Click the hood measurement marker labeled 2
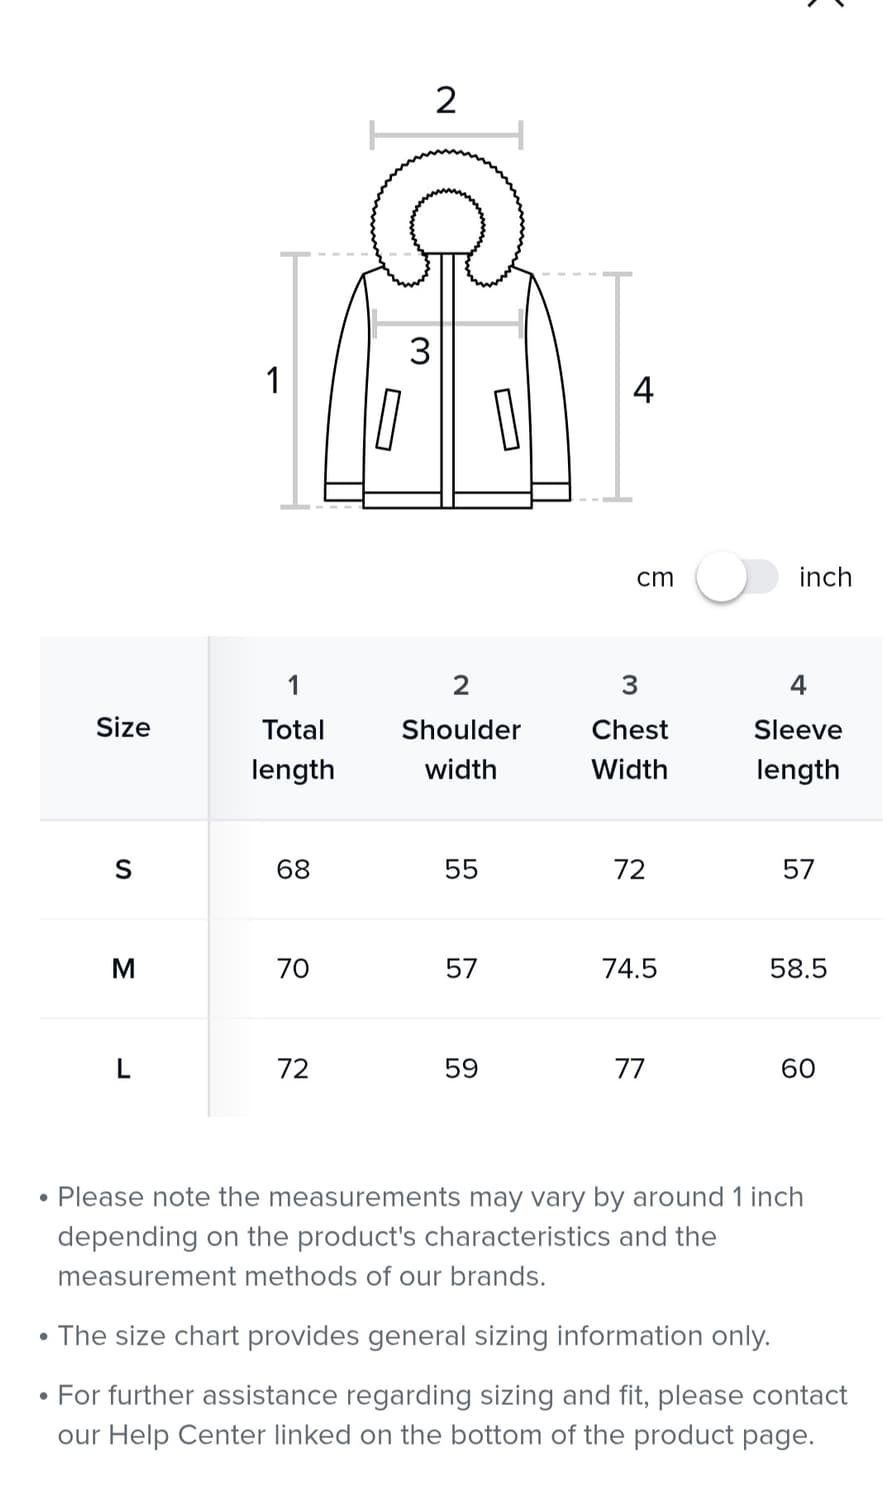 point(446,100)
